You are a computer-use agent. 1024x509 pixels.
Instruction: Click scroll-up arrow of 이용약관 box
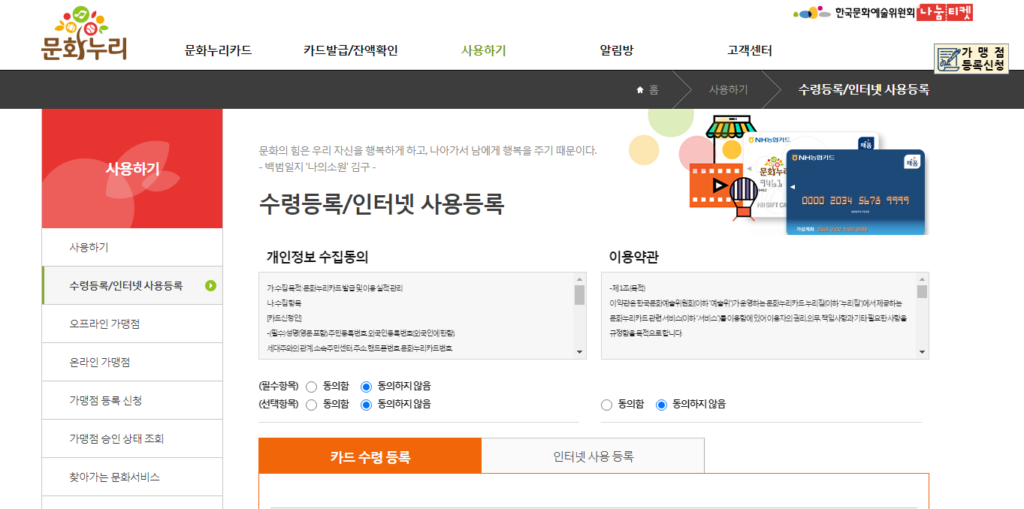922,278
